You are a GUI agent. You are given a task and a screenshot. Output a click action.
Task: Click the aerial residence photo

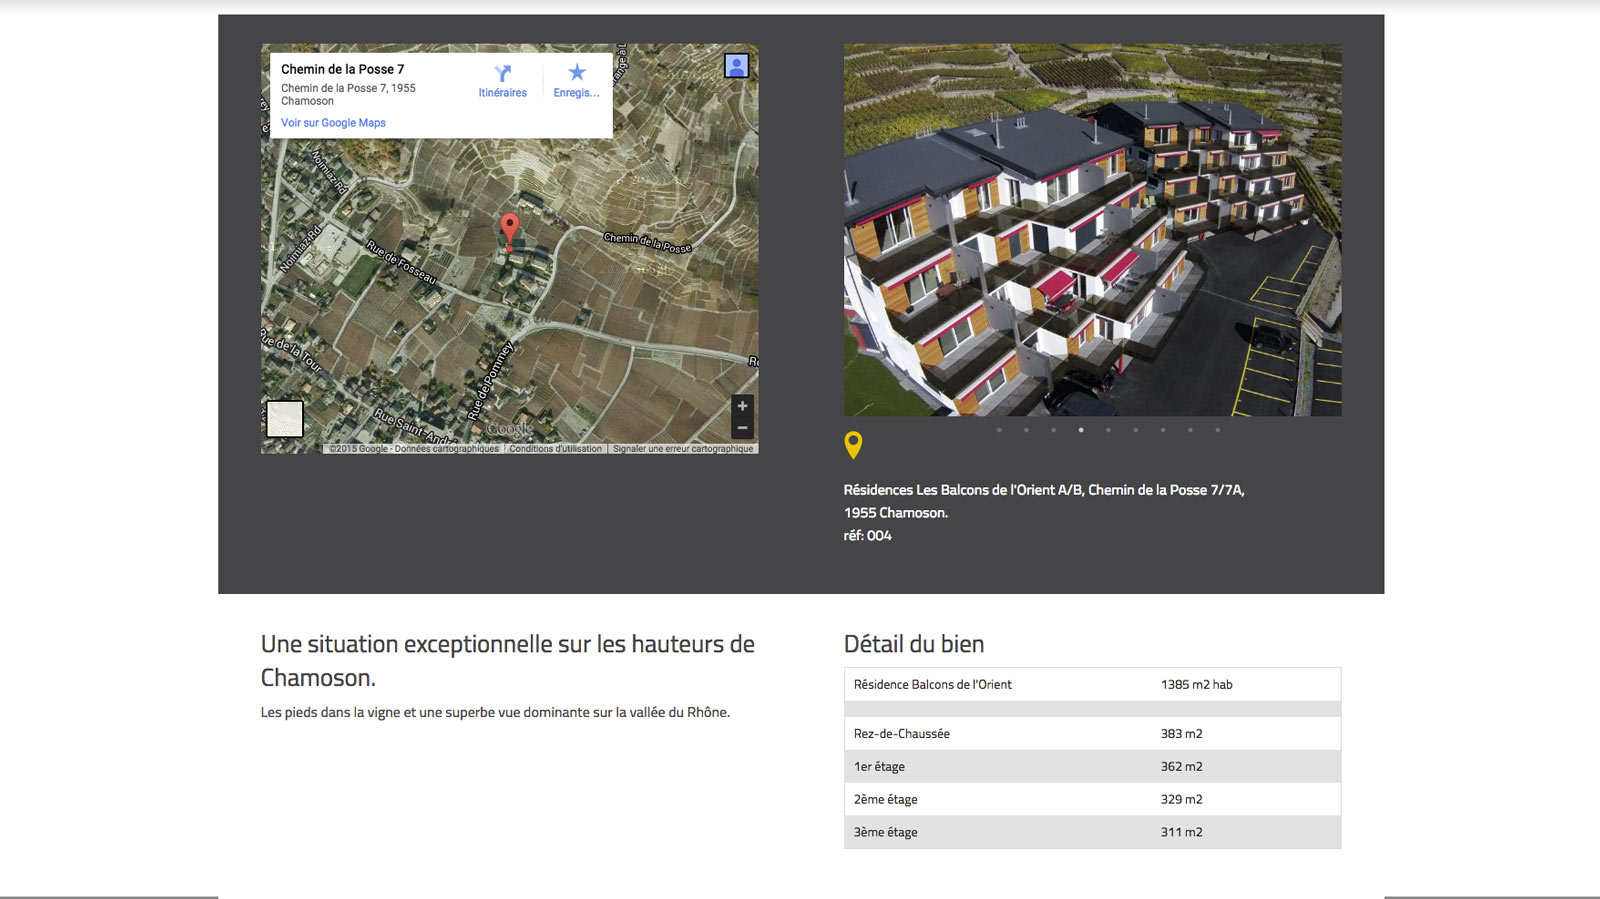coord(1092,229)
